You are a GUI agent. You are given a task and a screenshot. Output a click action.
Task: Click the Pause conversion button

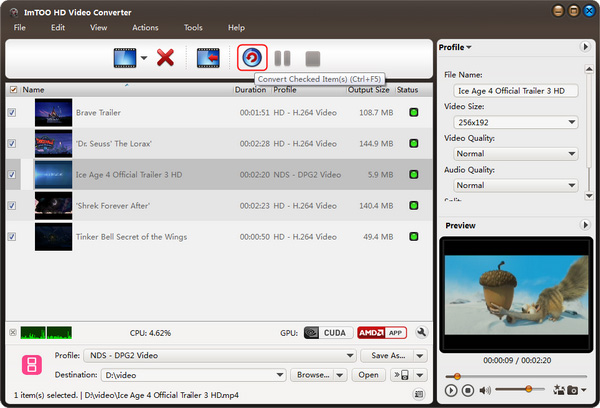pyautogui.click(x=282, y=59)
